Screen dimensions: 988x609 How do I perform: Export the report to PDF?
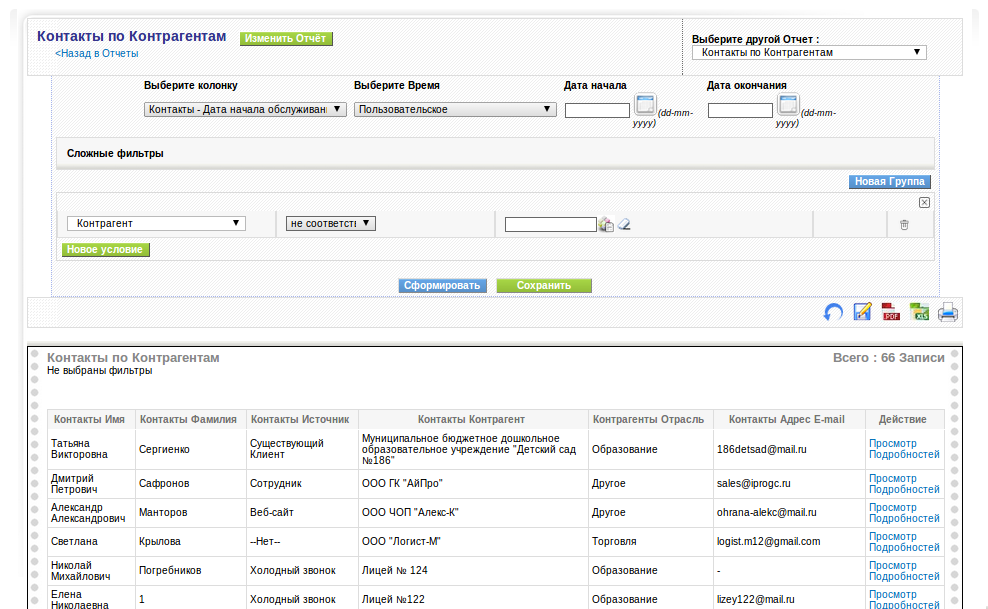[891, 312]
